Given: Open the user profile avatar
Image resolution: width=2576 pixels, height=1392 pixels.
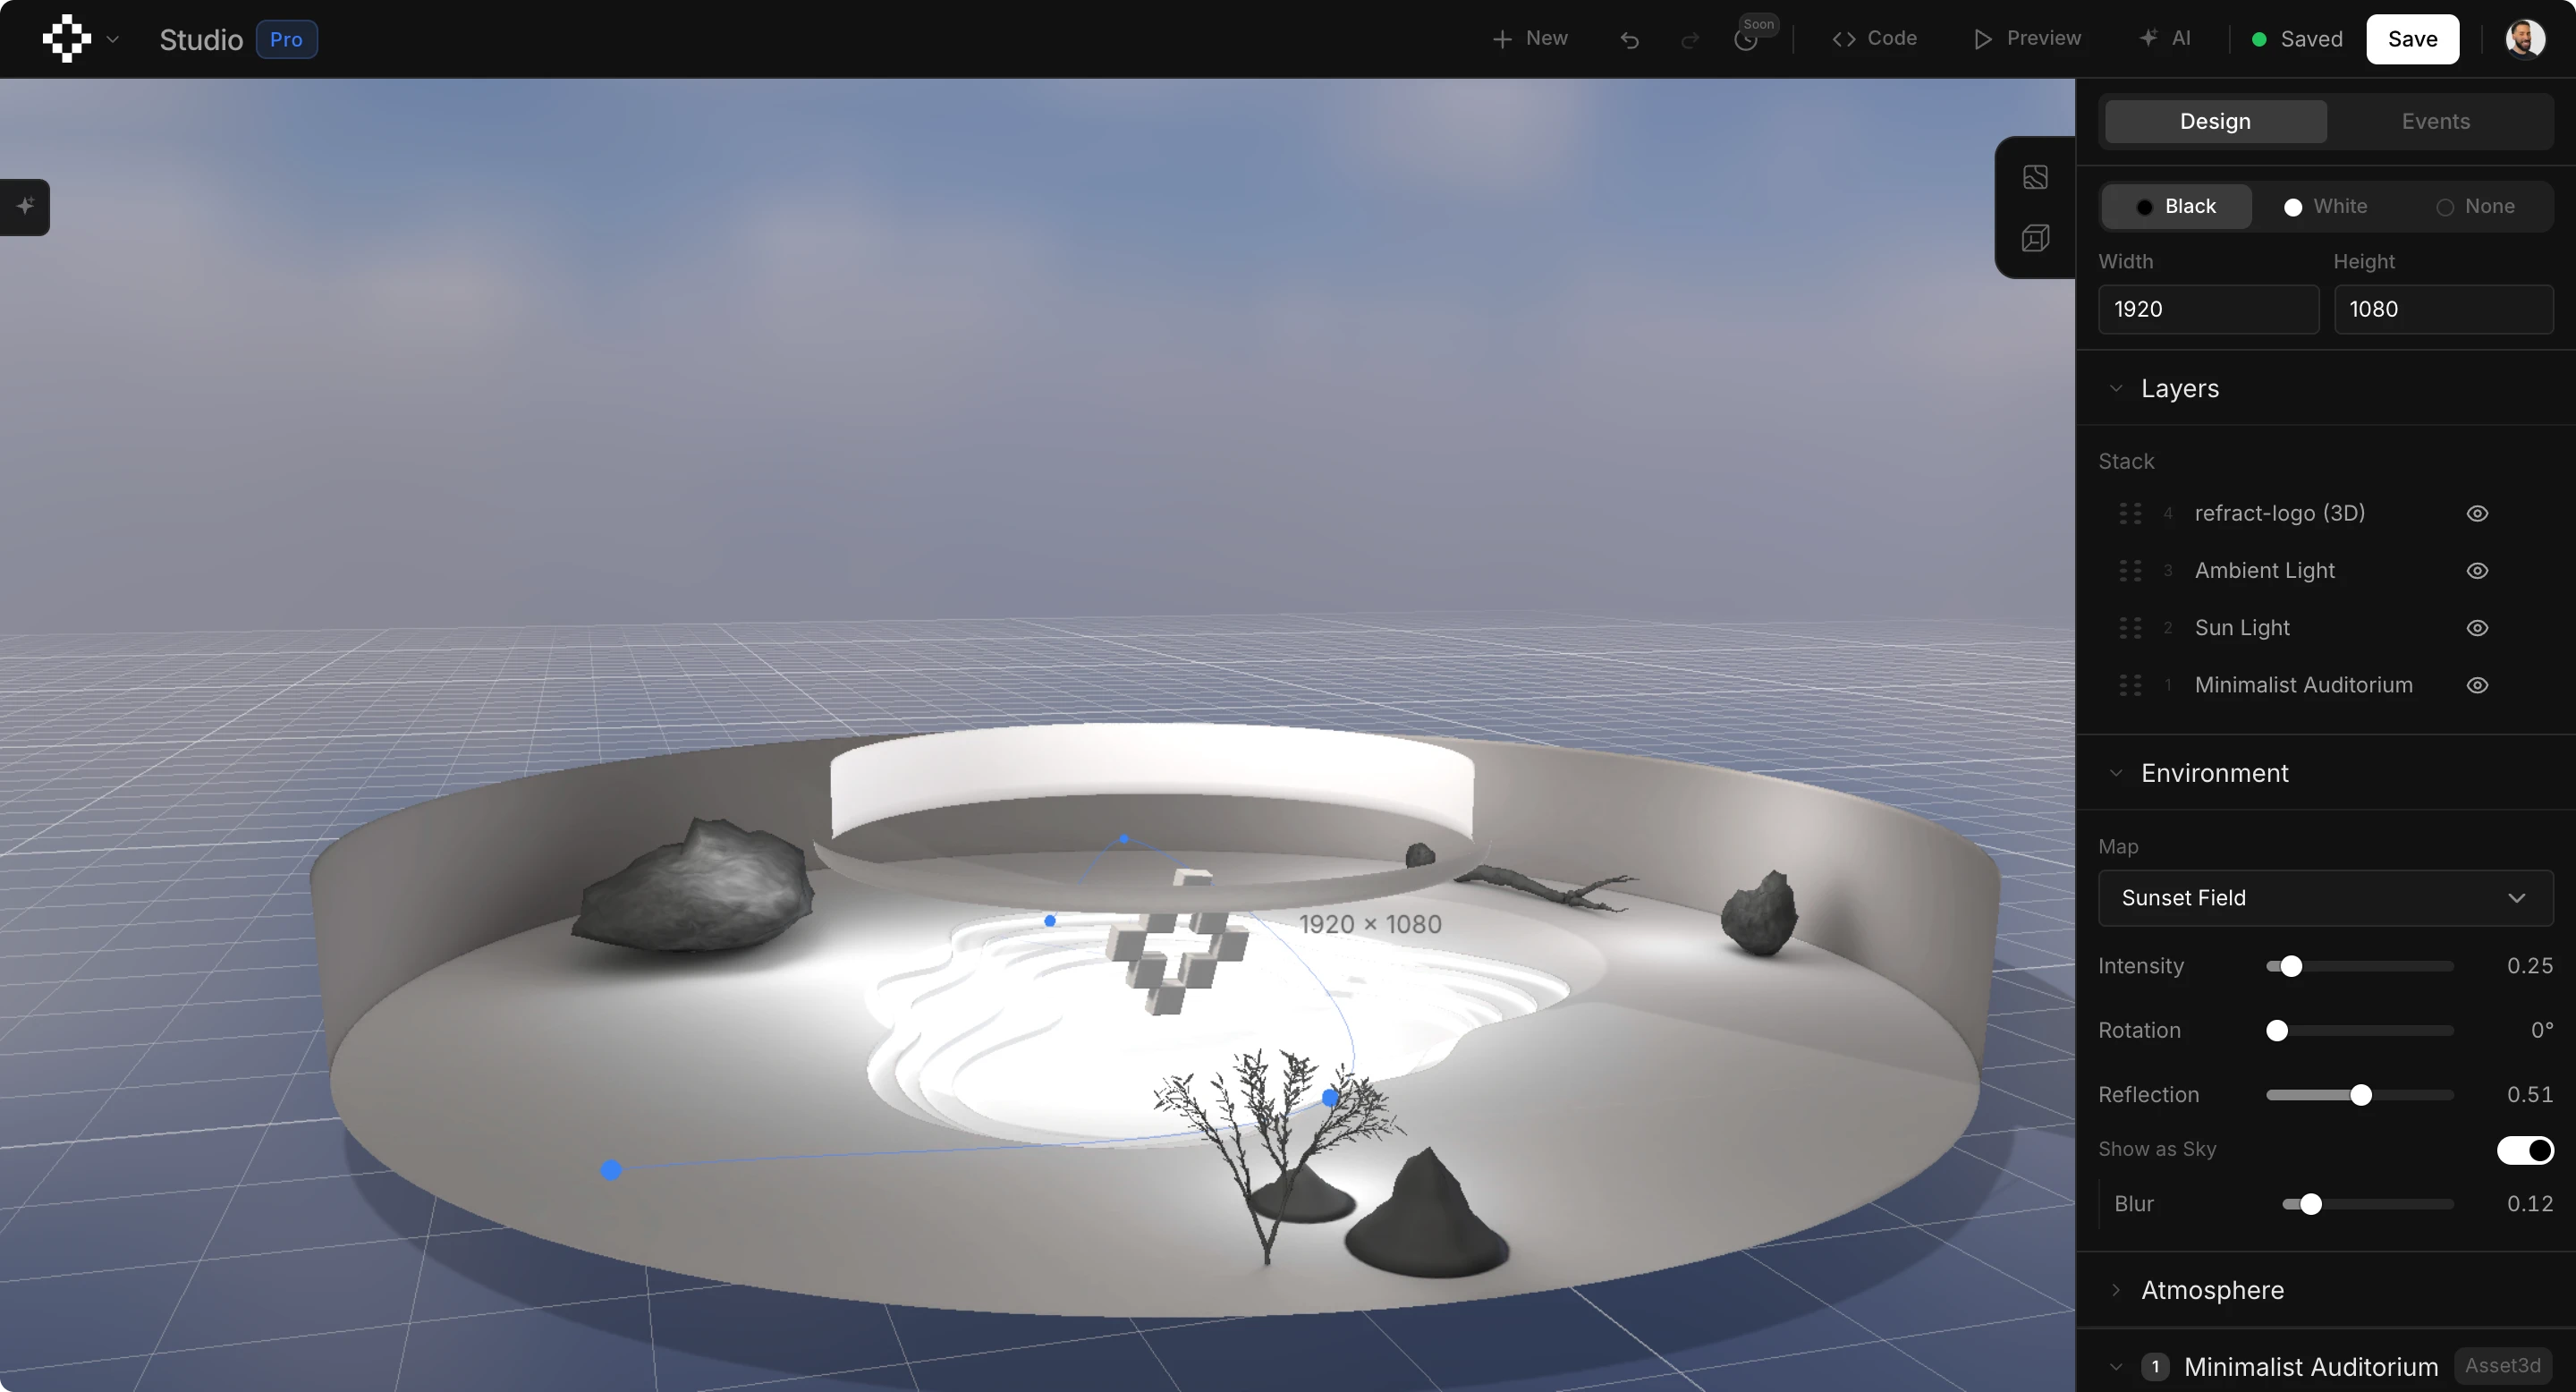Looking at the screenshot, I should click(2524, 39).
